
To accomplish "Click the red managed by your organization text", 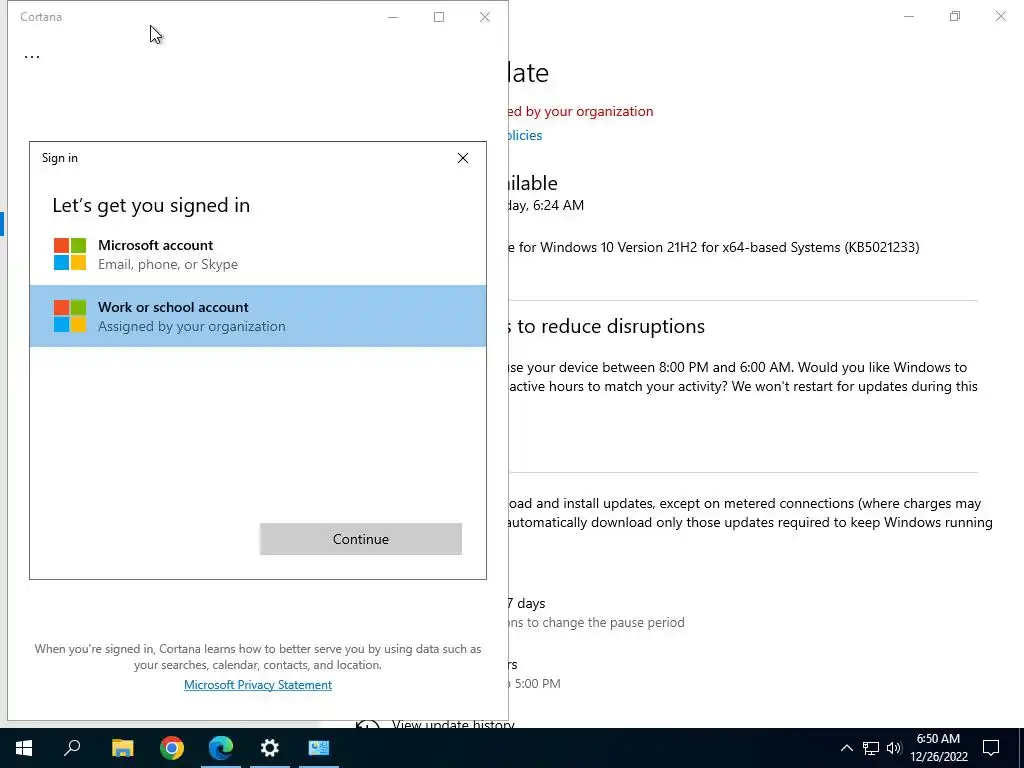I will [x=581, y=112].
